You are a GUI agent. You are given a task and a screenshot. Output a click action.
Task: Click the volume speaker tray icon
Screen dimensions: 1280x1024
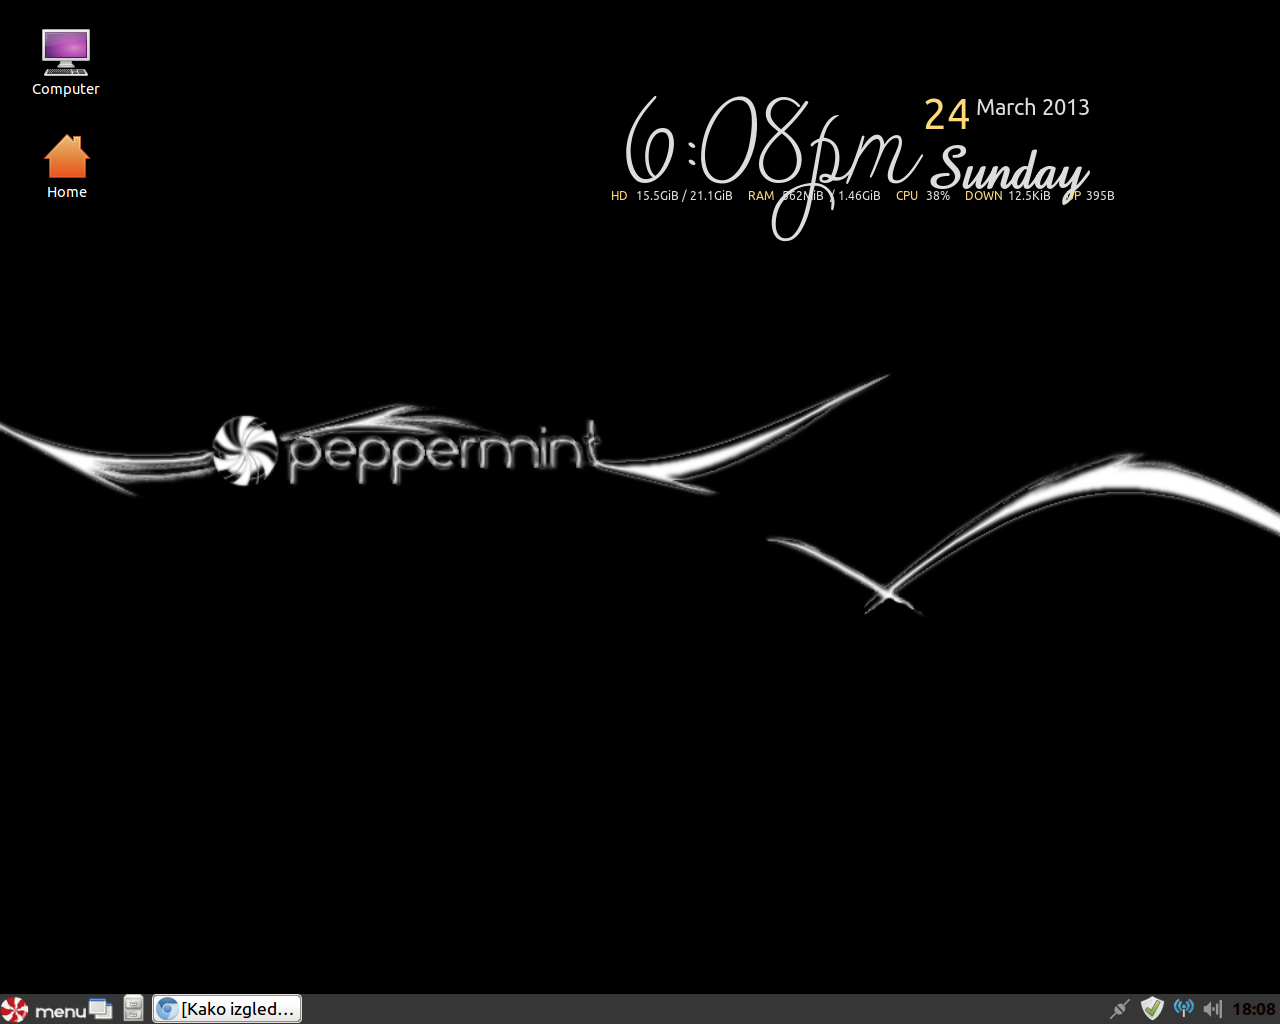(x=1213, y=1009)
